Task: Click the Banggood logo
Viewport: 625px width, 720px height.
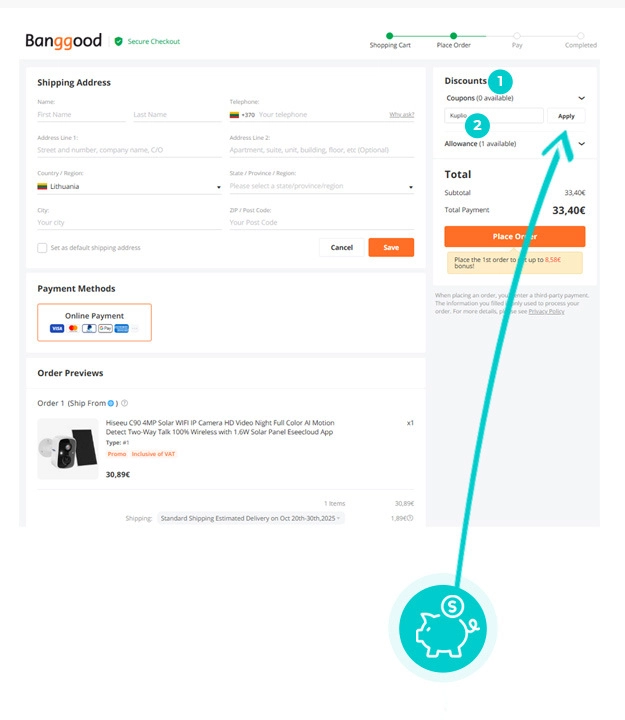Action: coord(63,41)
